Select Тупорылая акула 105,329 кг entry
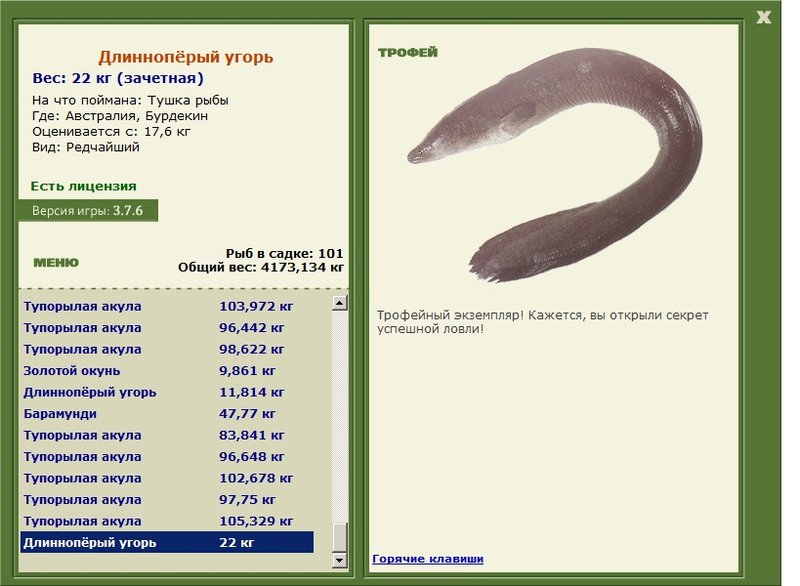Viewport: 800px width, 586px height. point(167,521)
